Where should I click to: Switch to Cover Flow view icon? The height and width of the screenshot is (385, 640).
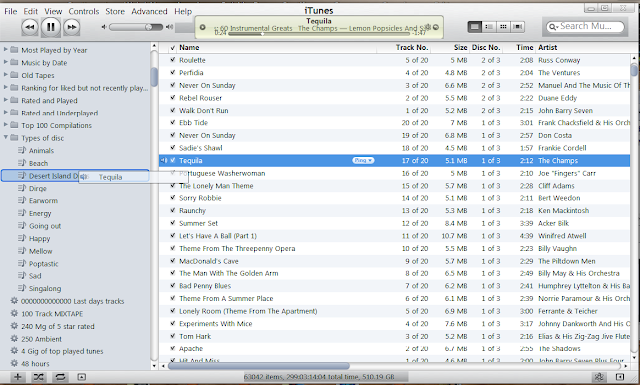(518, 27)
